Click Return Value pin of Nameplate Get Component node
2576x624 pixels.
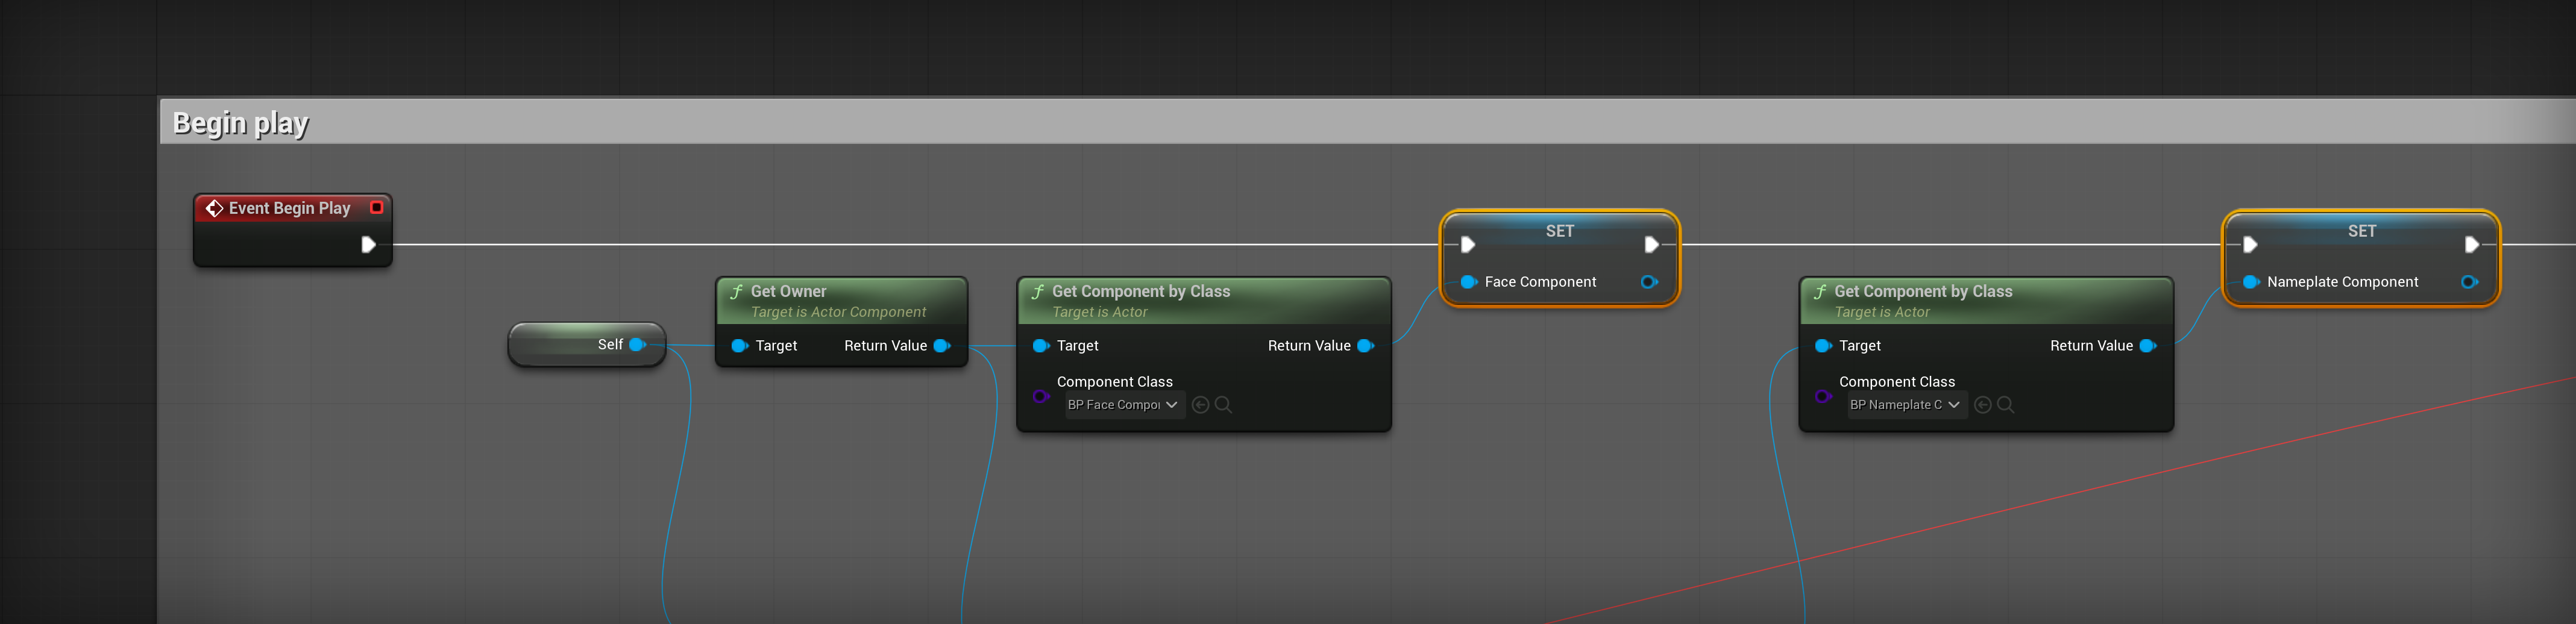[x=2148, y=345]
